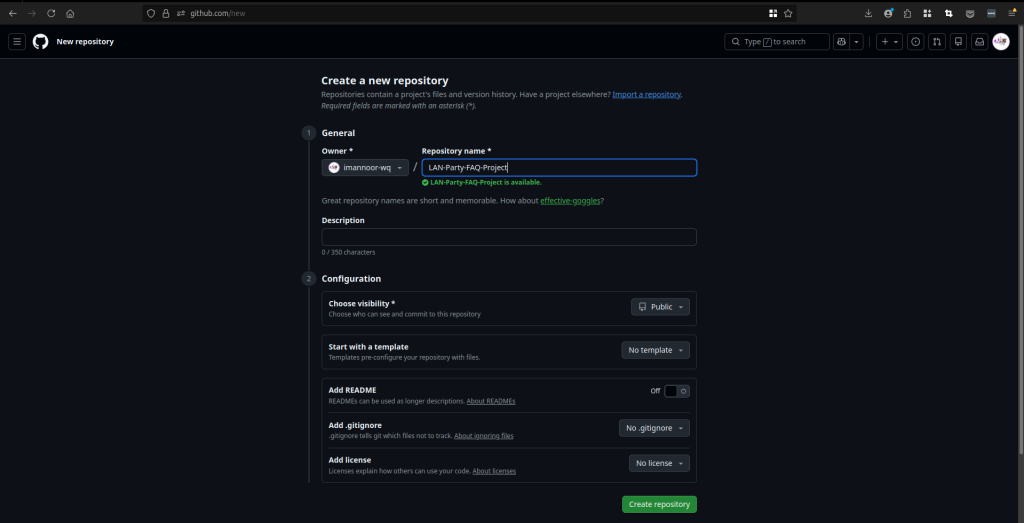The height and width of the screenshot is (523, 1024).
Task: Open the Pull requests icon in header
Action: click(x=937, y=42)
